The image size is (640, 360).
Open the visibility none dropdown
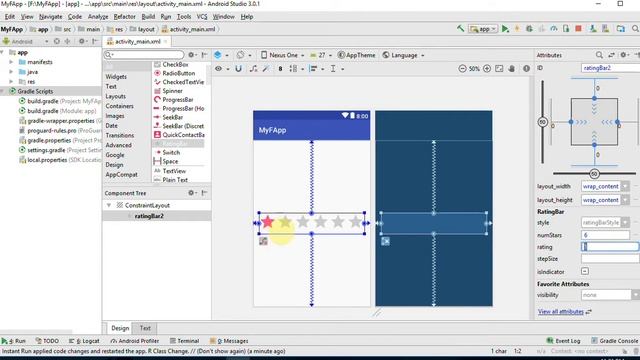pos(635,295)
